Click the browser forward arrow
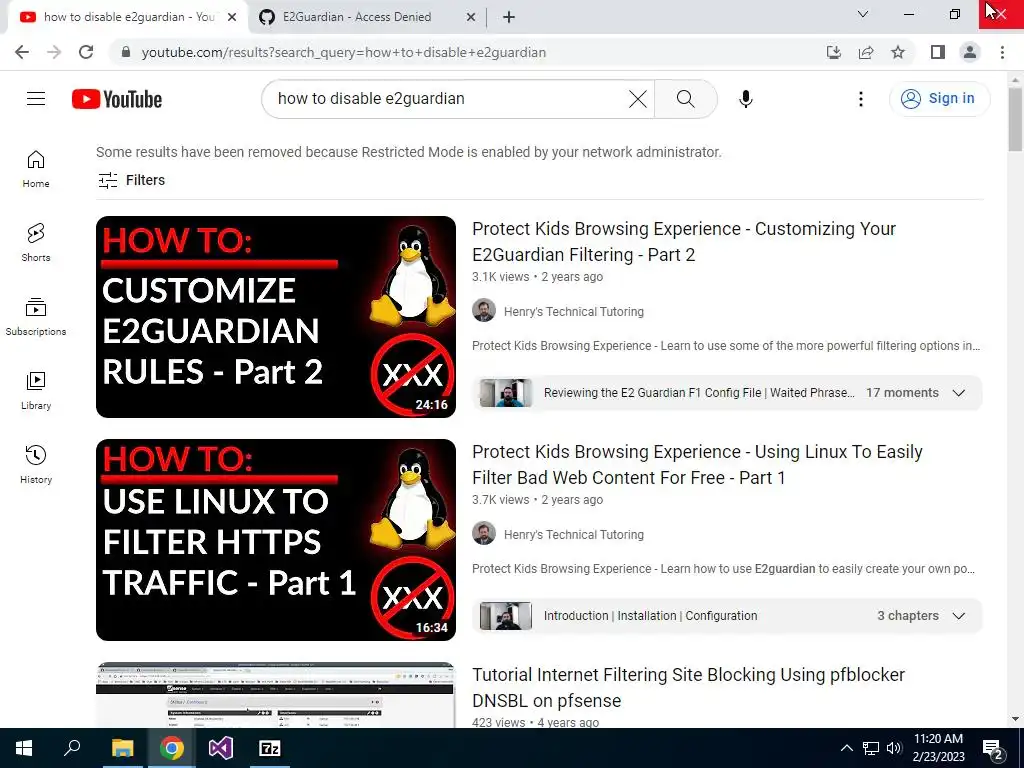This screenshot has width=1024, height=768. (x=54, y=52)
